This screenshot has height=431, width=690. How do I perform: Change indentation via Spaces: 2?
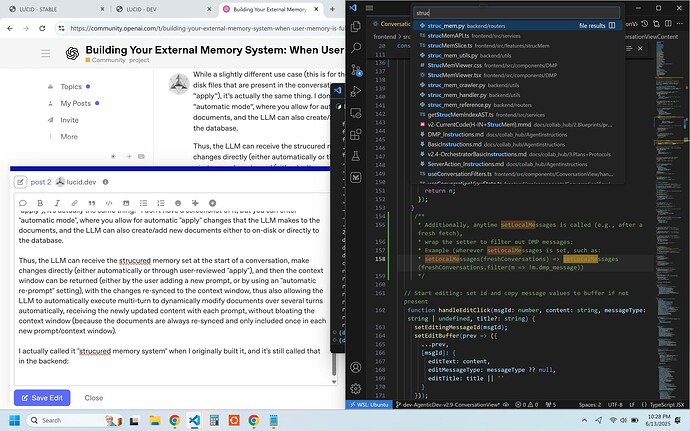tap(590, 405)
